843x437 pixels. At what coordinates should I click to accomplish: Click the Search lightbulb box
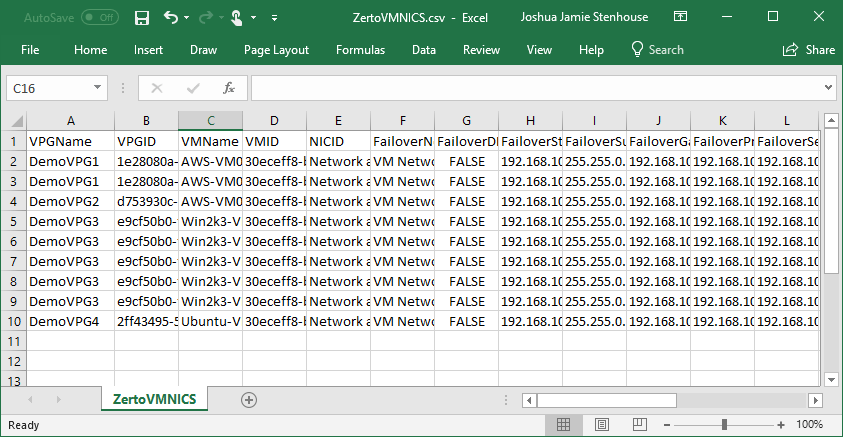point(658,50)
